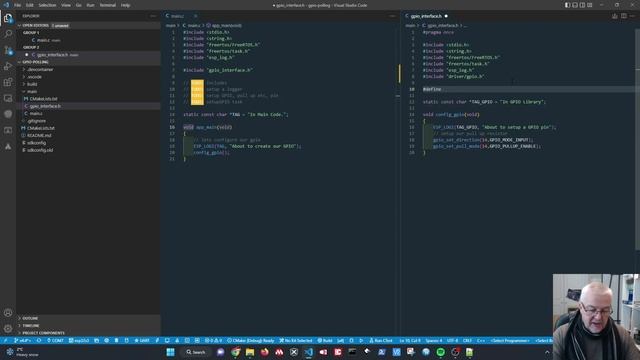Expand the .vscode folder
640x360 pixels.
pyautogui.click(x=34, y=77)
